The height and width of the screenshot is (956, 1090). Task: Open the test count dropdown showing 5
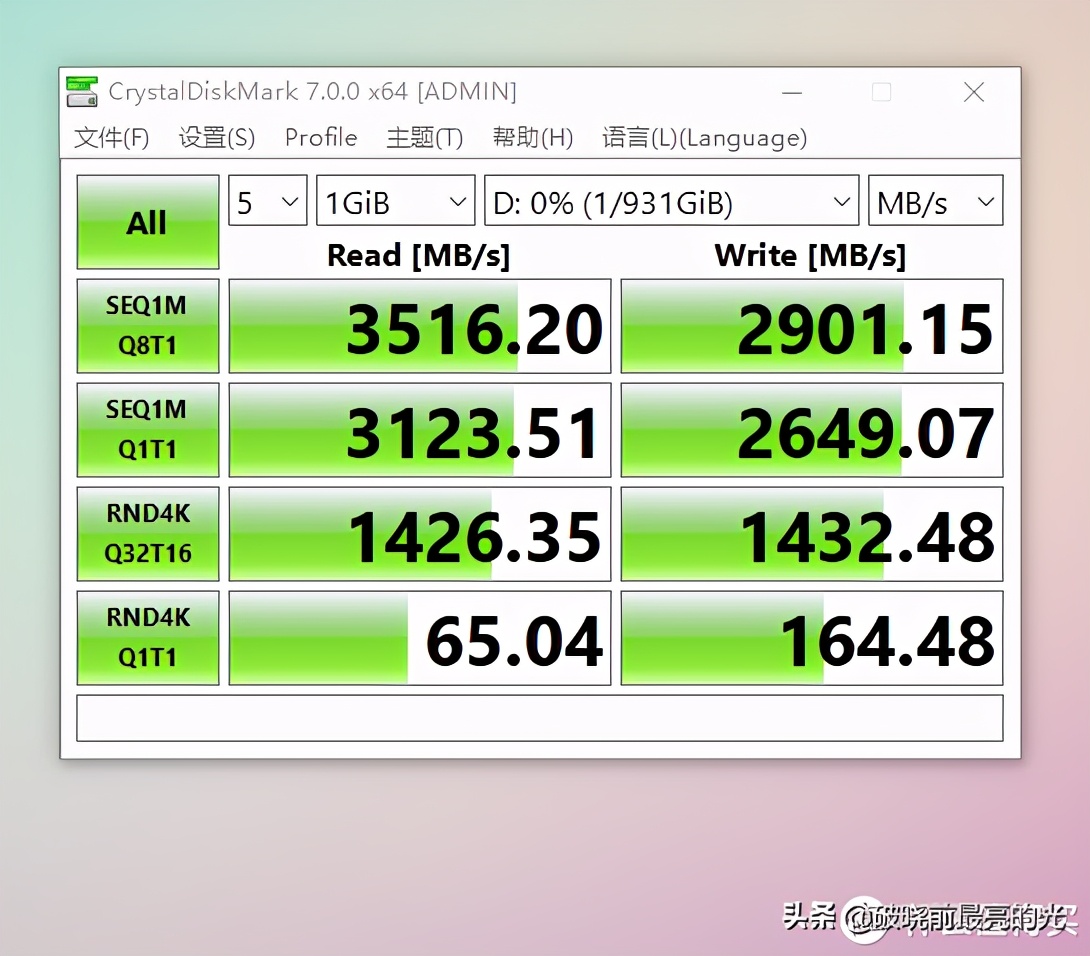pyautogui.click(x=267, y=200)
